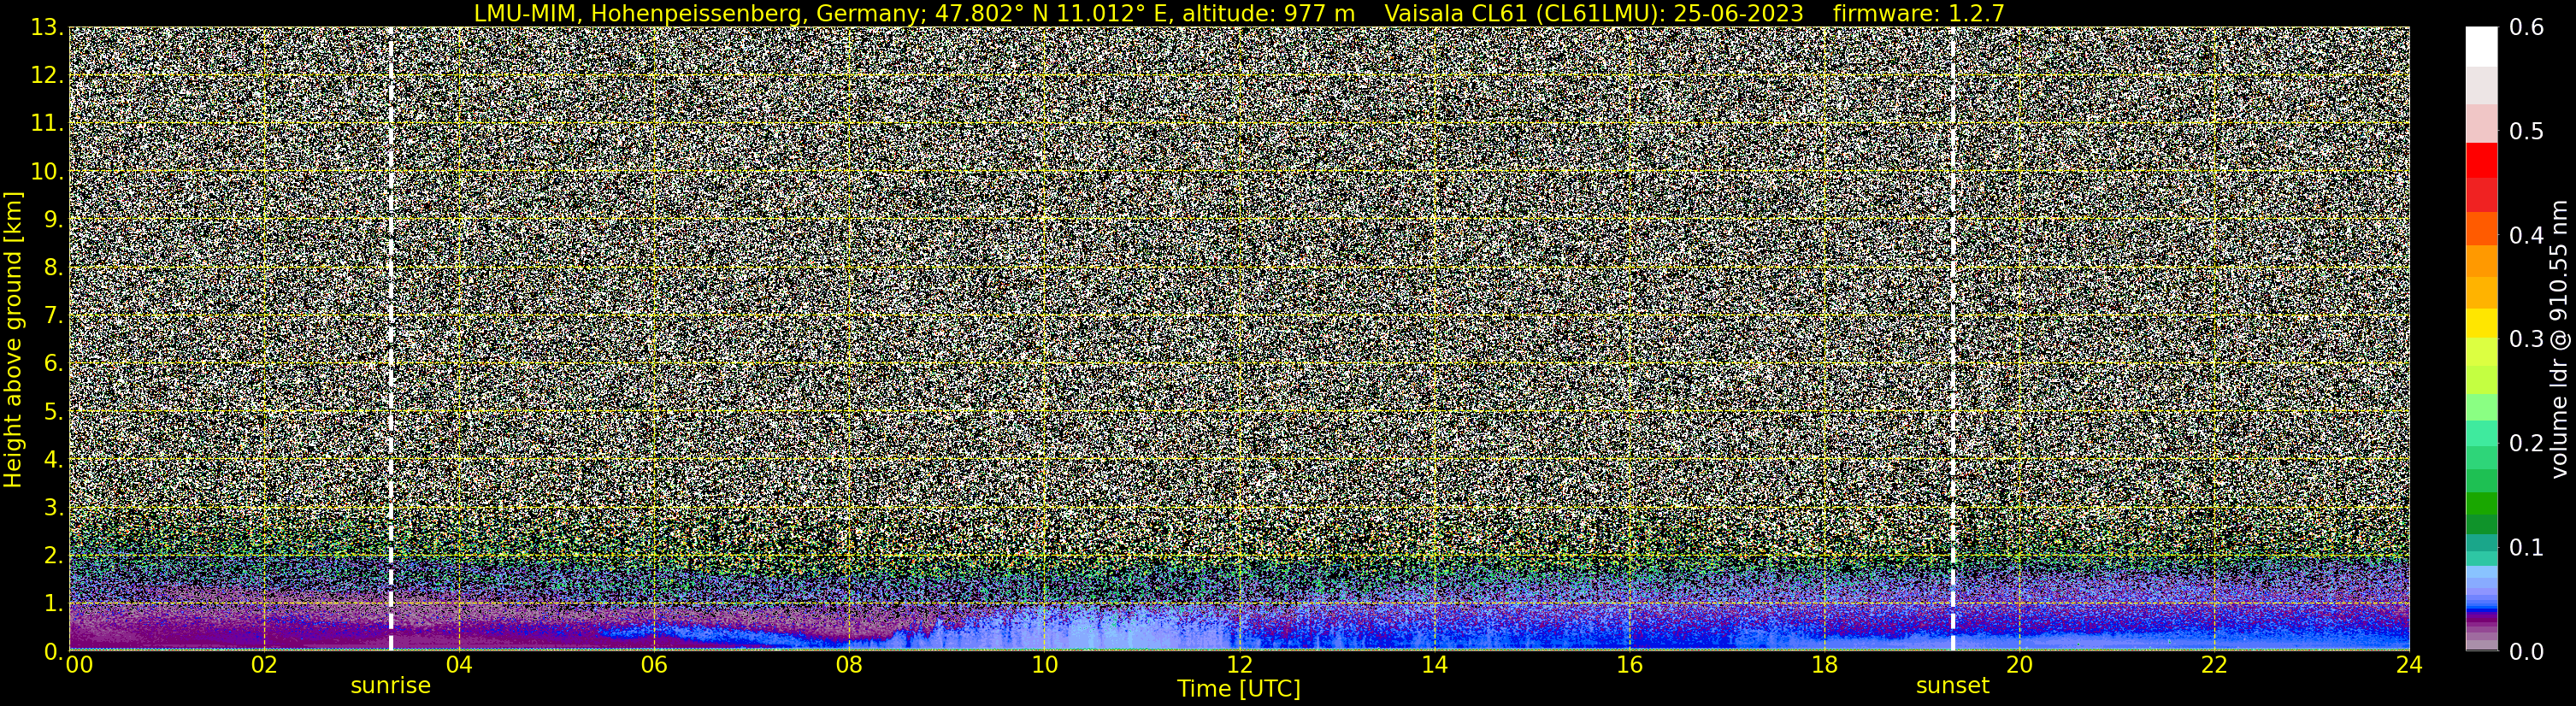
Task: Click time axis tick 04
Action: coord(459,665)
